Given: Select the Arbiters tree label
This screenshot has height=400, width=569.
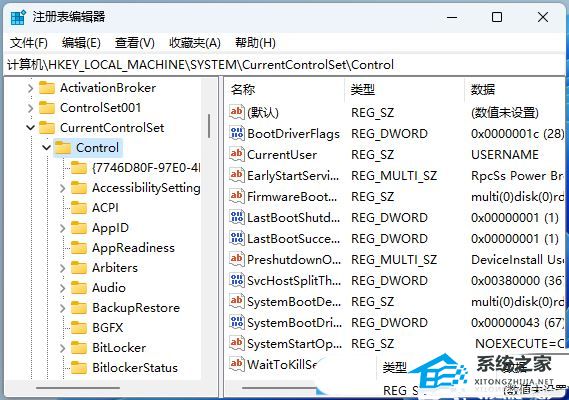Looking at the screenshot, I should click(x=115, y=268).
